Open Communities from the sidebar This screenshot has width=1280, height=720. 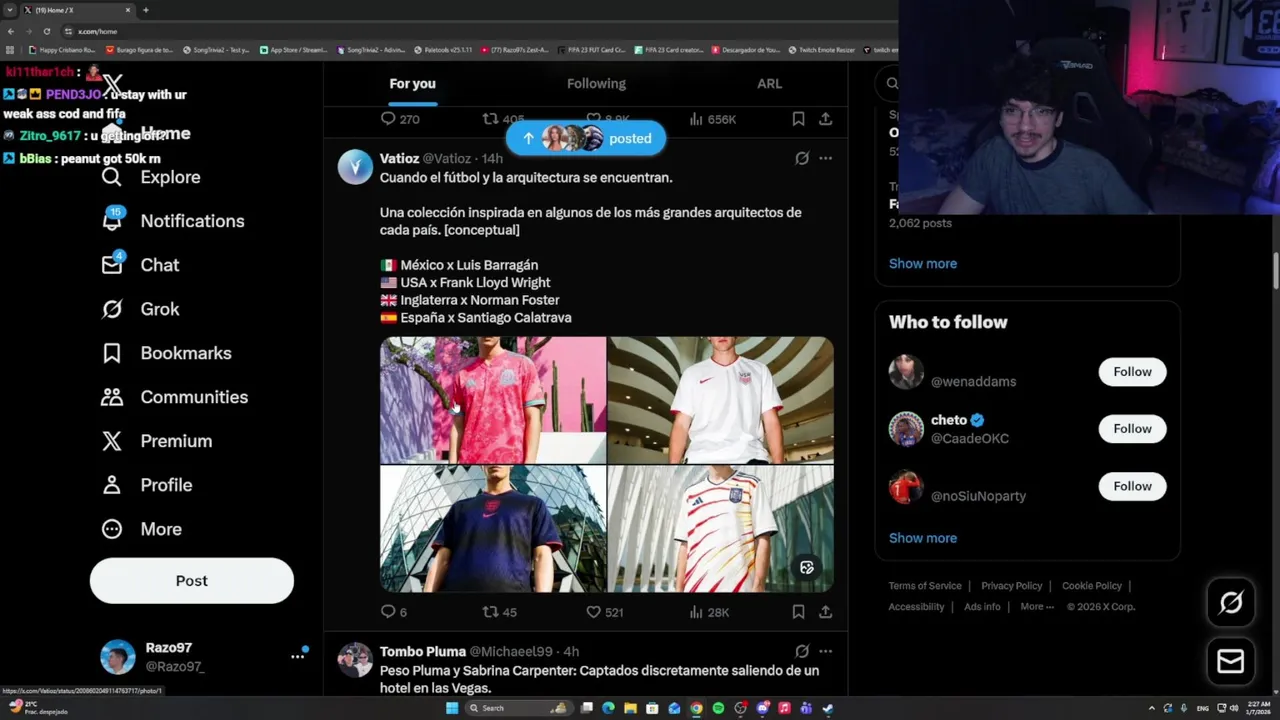[x=174, y=397]
